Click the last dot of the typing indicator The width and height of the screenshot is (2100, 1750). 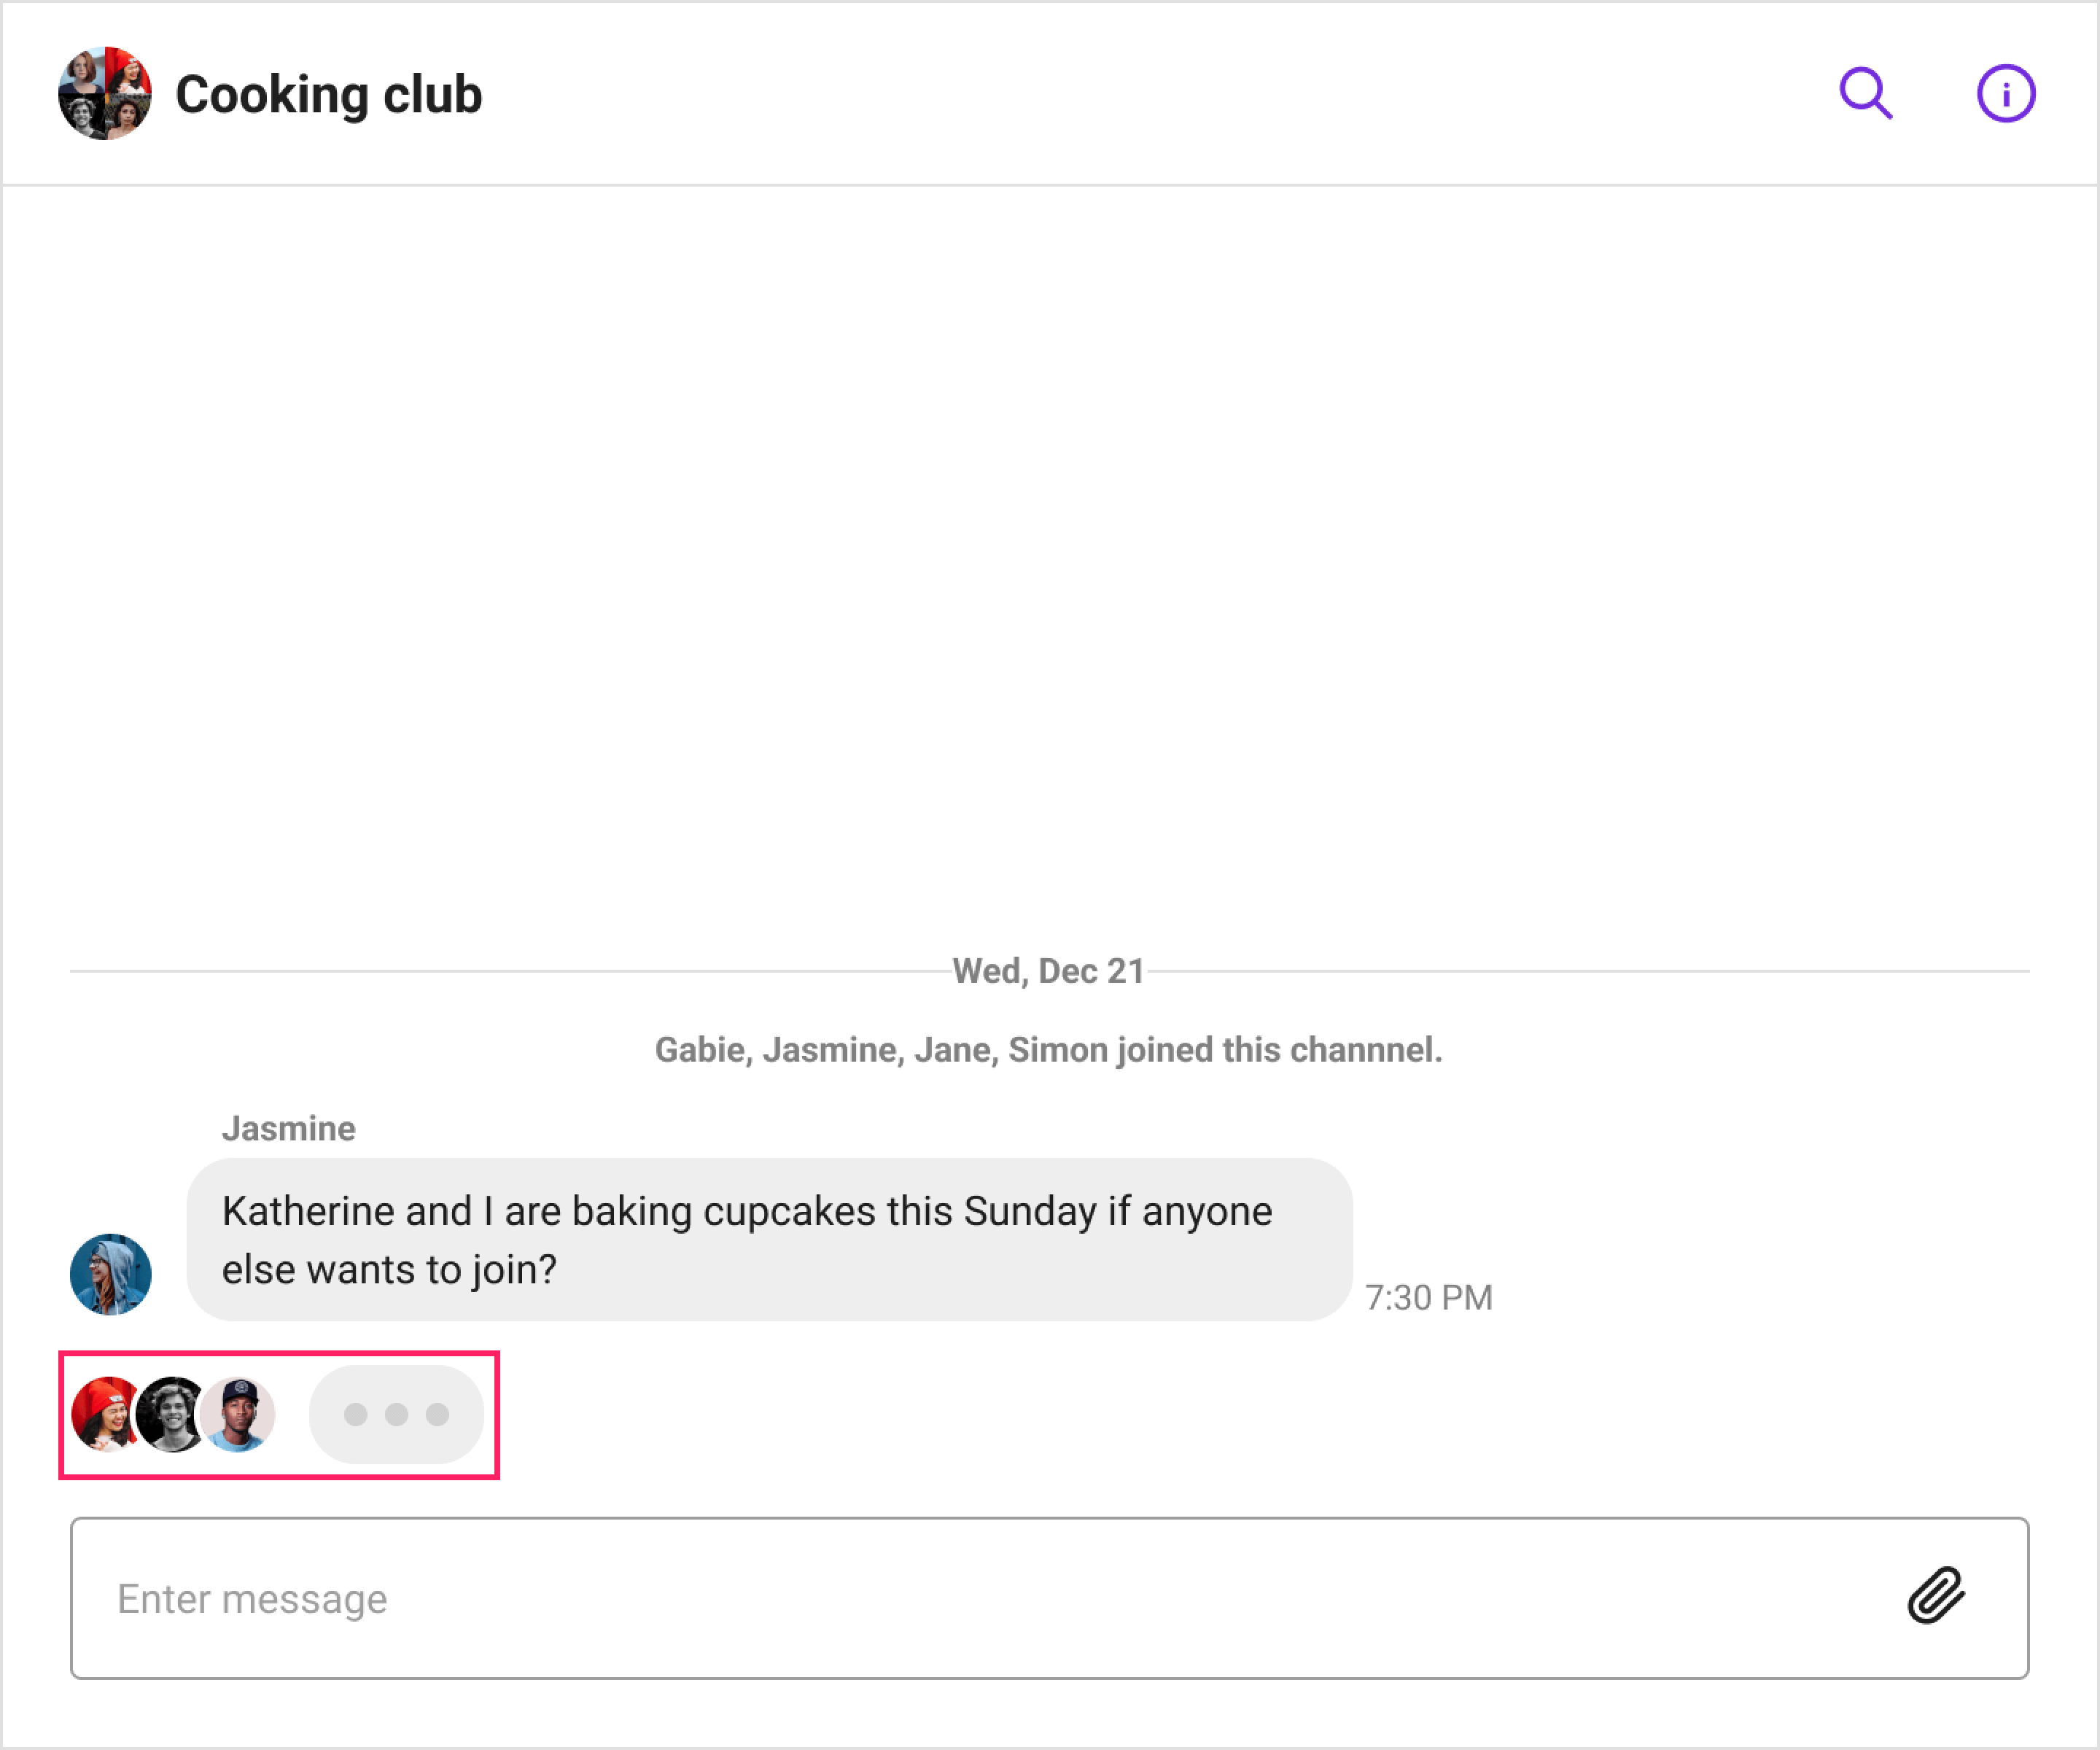[438, 1414]
